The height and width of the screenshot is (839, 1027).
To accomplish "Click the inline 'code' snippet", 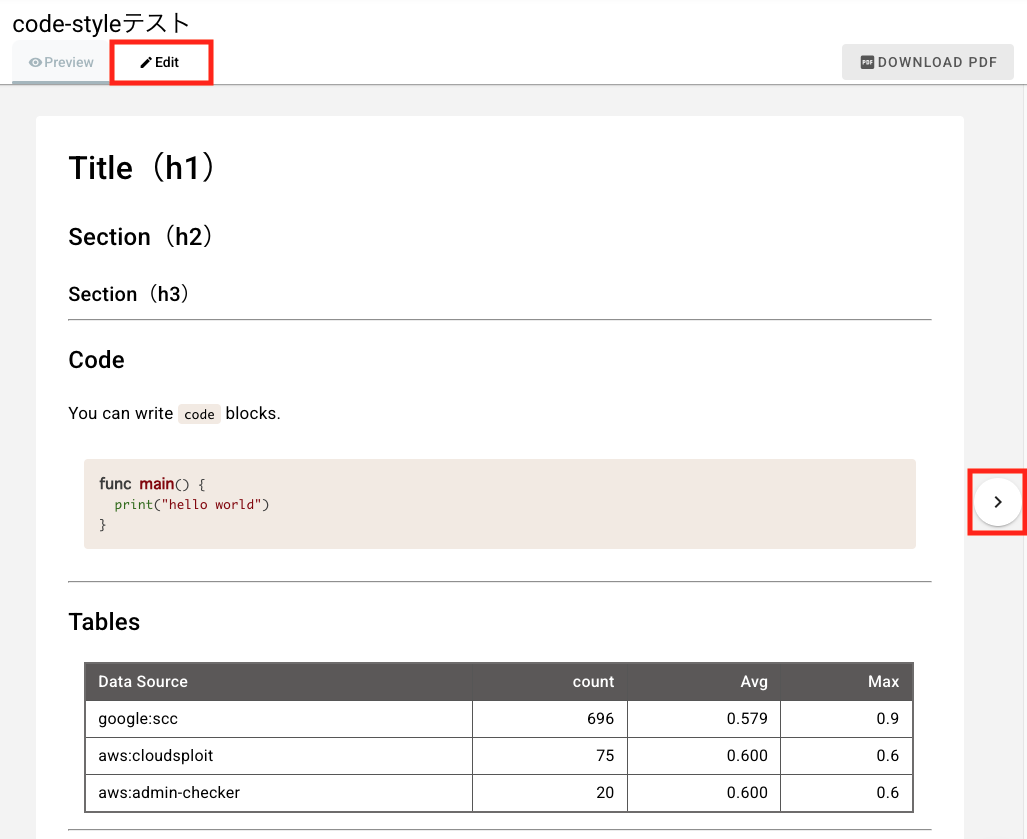I will pos(199,414).
